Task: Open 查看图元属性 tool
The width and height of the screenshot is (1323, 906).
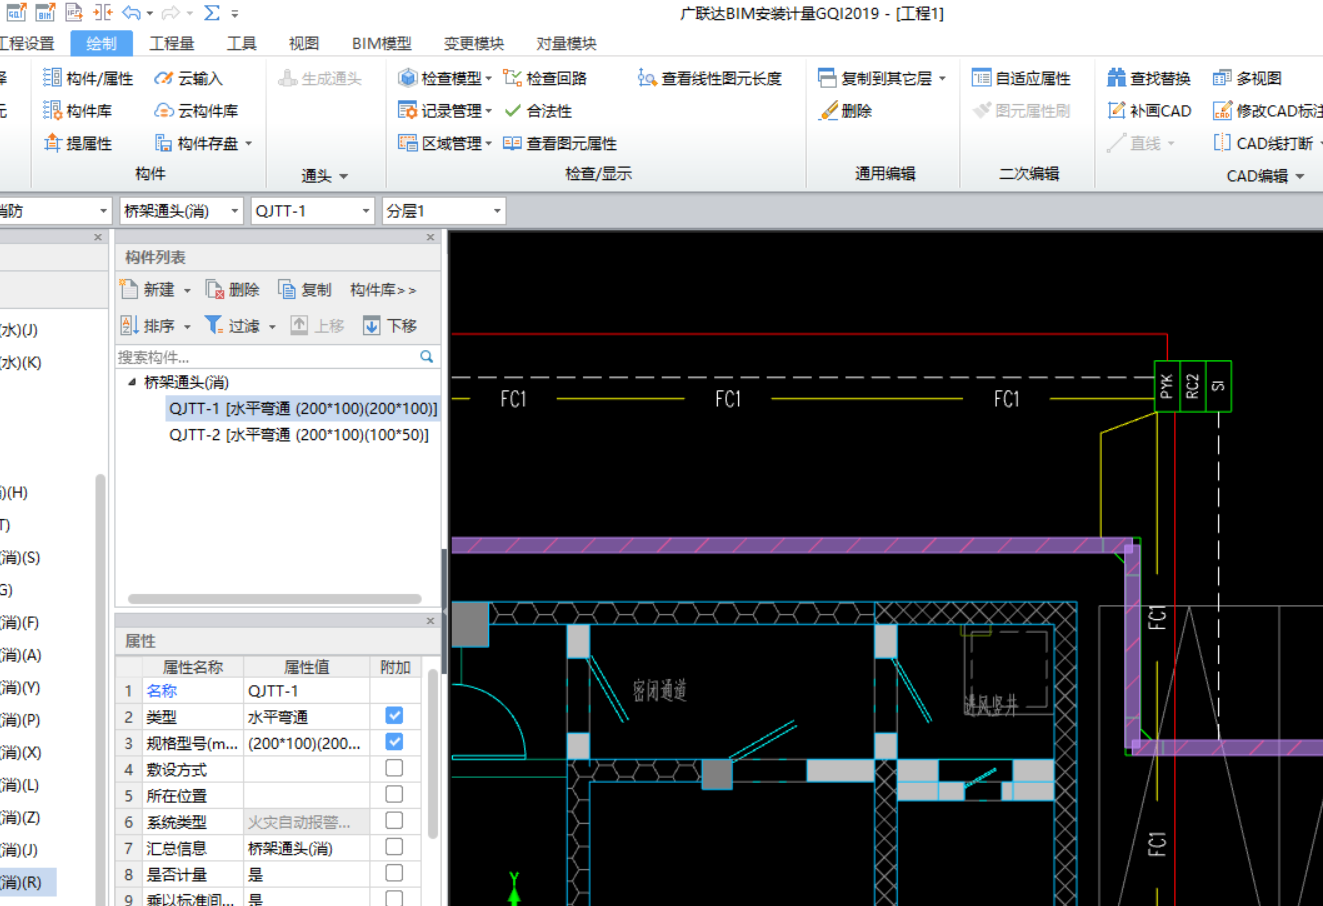Action: 560,144
